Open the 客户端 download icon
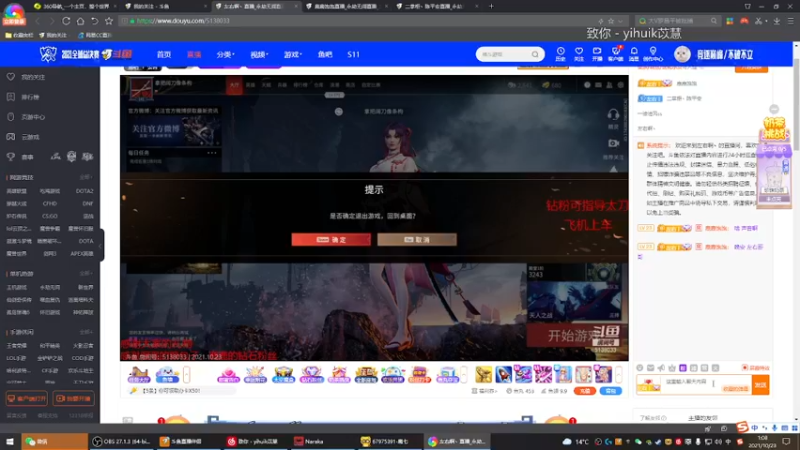Image resolution: width=800 pixels, height=450 pixels. (615, 54)
